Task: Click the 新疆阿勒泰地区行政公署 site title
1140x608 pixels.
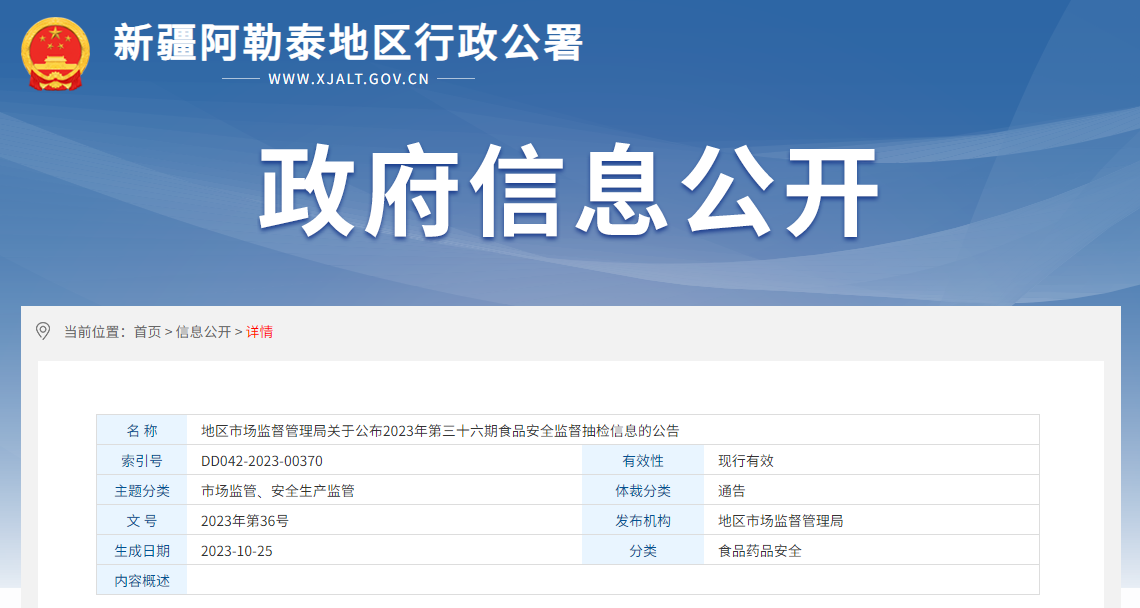Action: 348,43
